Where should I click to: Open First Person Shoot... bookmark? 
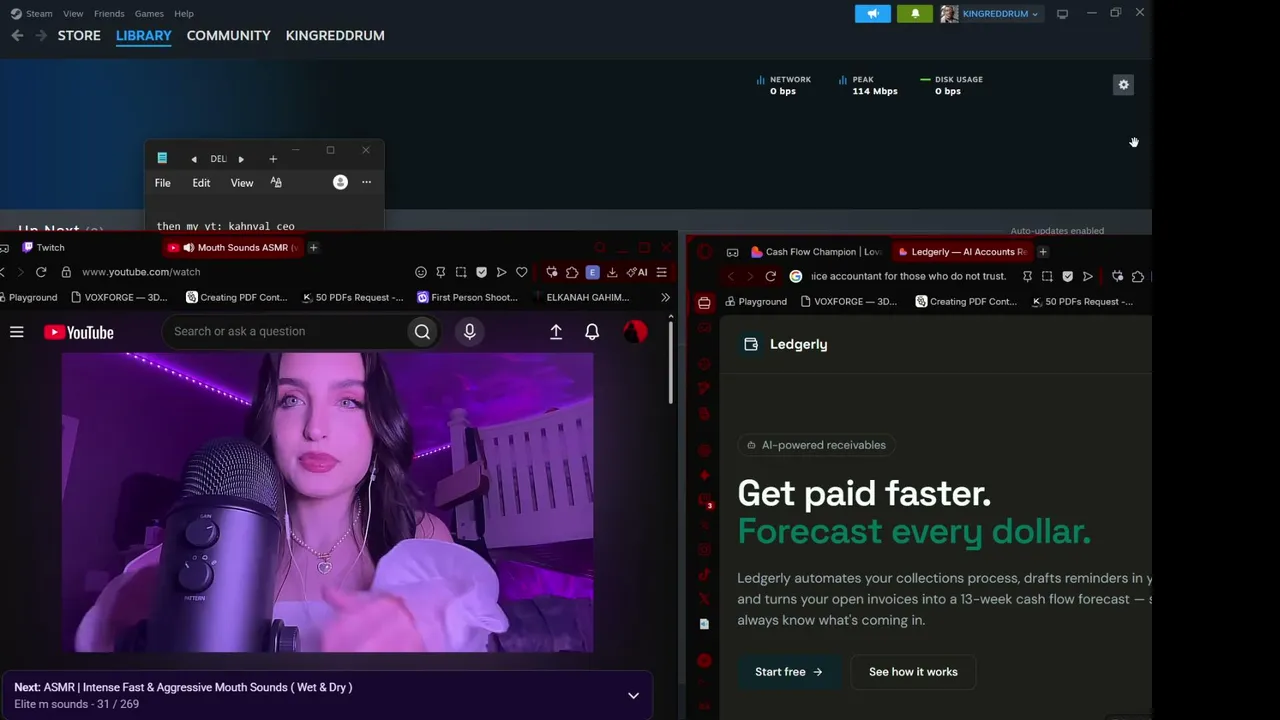468,297
